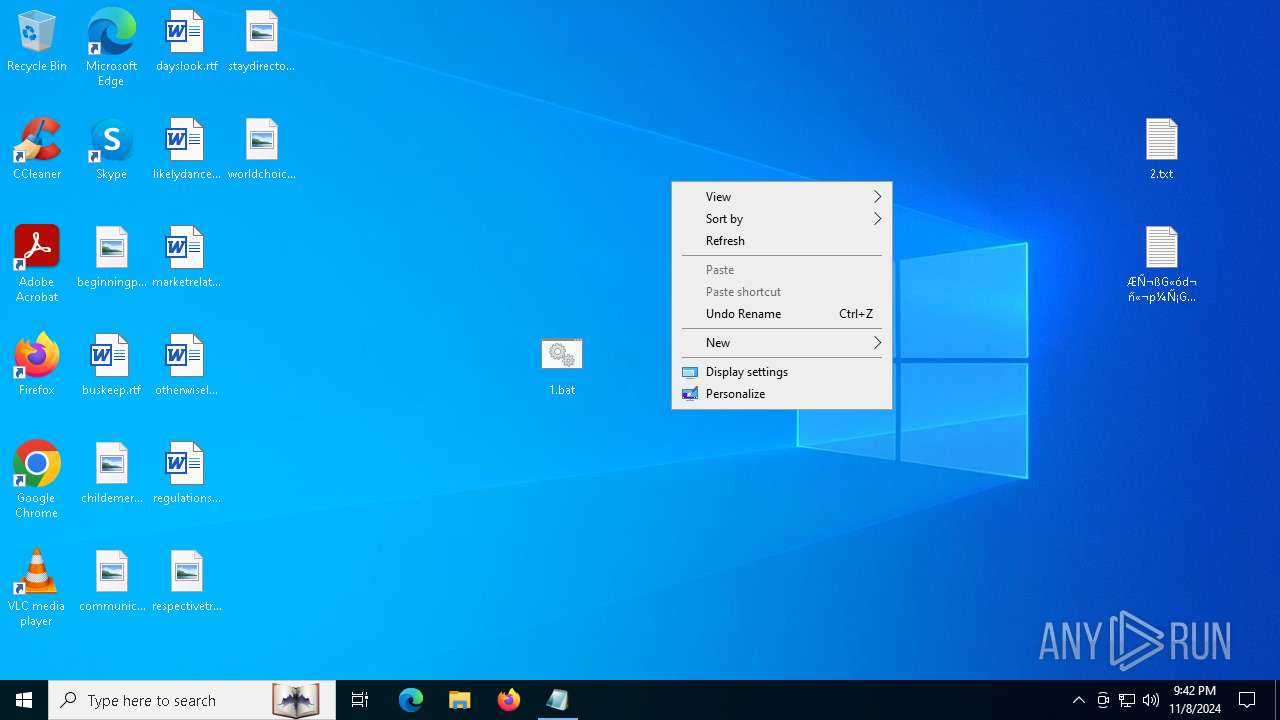The height and width of the screenshot is (720, 1280).
Task: Select the Skype desktop shortcut
Action: (111, 150)
